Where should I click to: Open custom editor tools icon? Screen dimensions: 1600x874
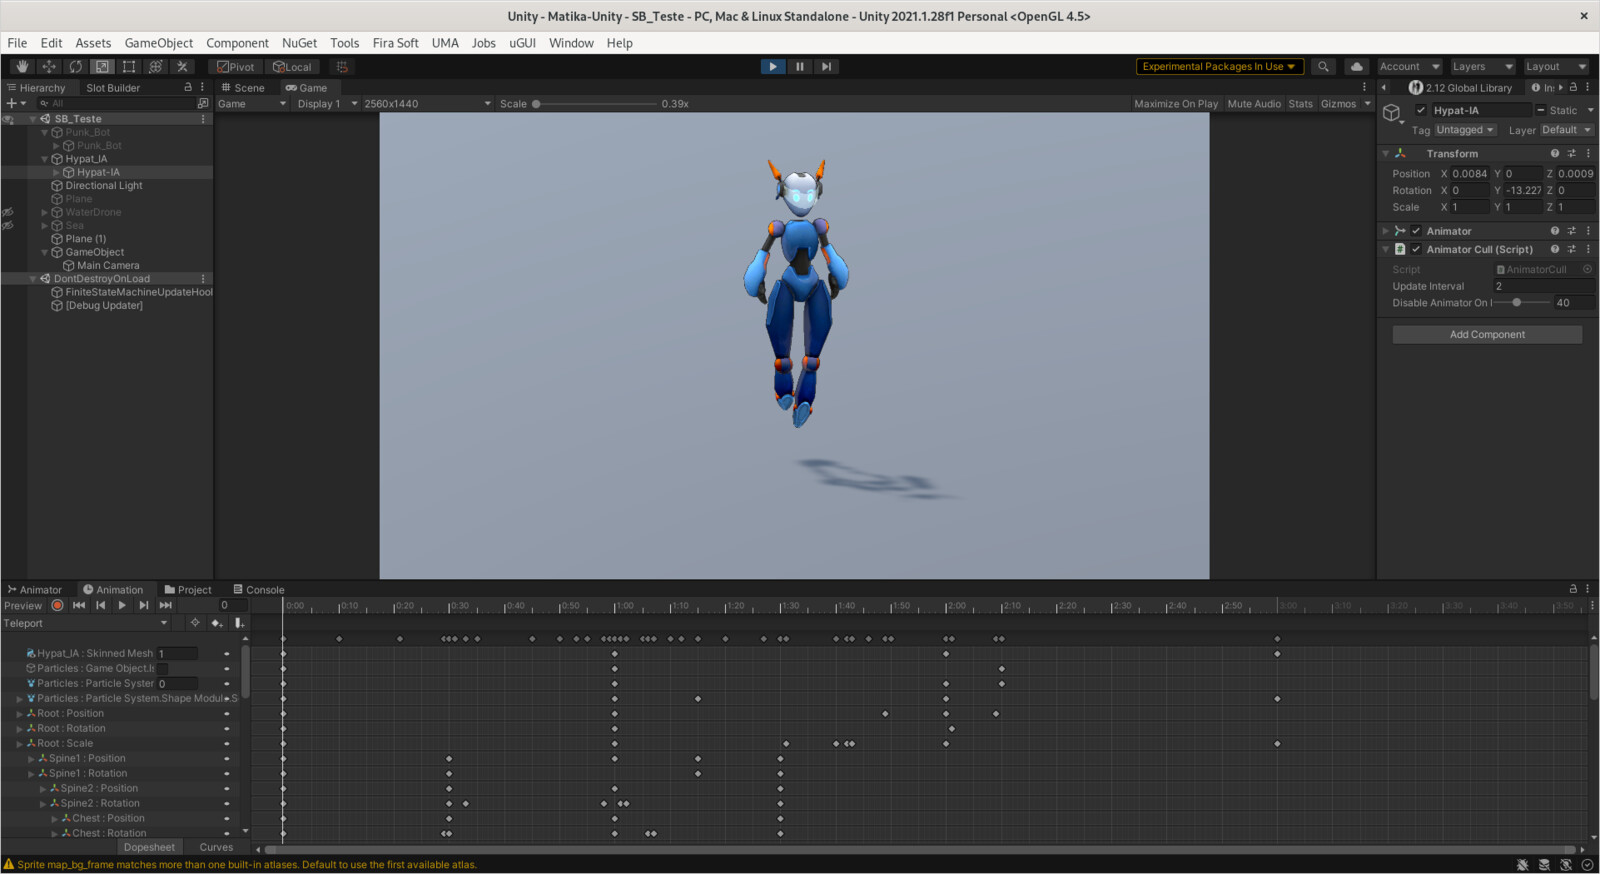[182, 67]
